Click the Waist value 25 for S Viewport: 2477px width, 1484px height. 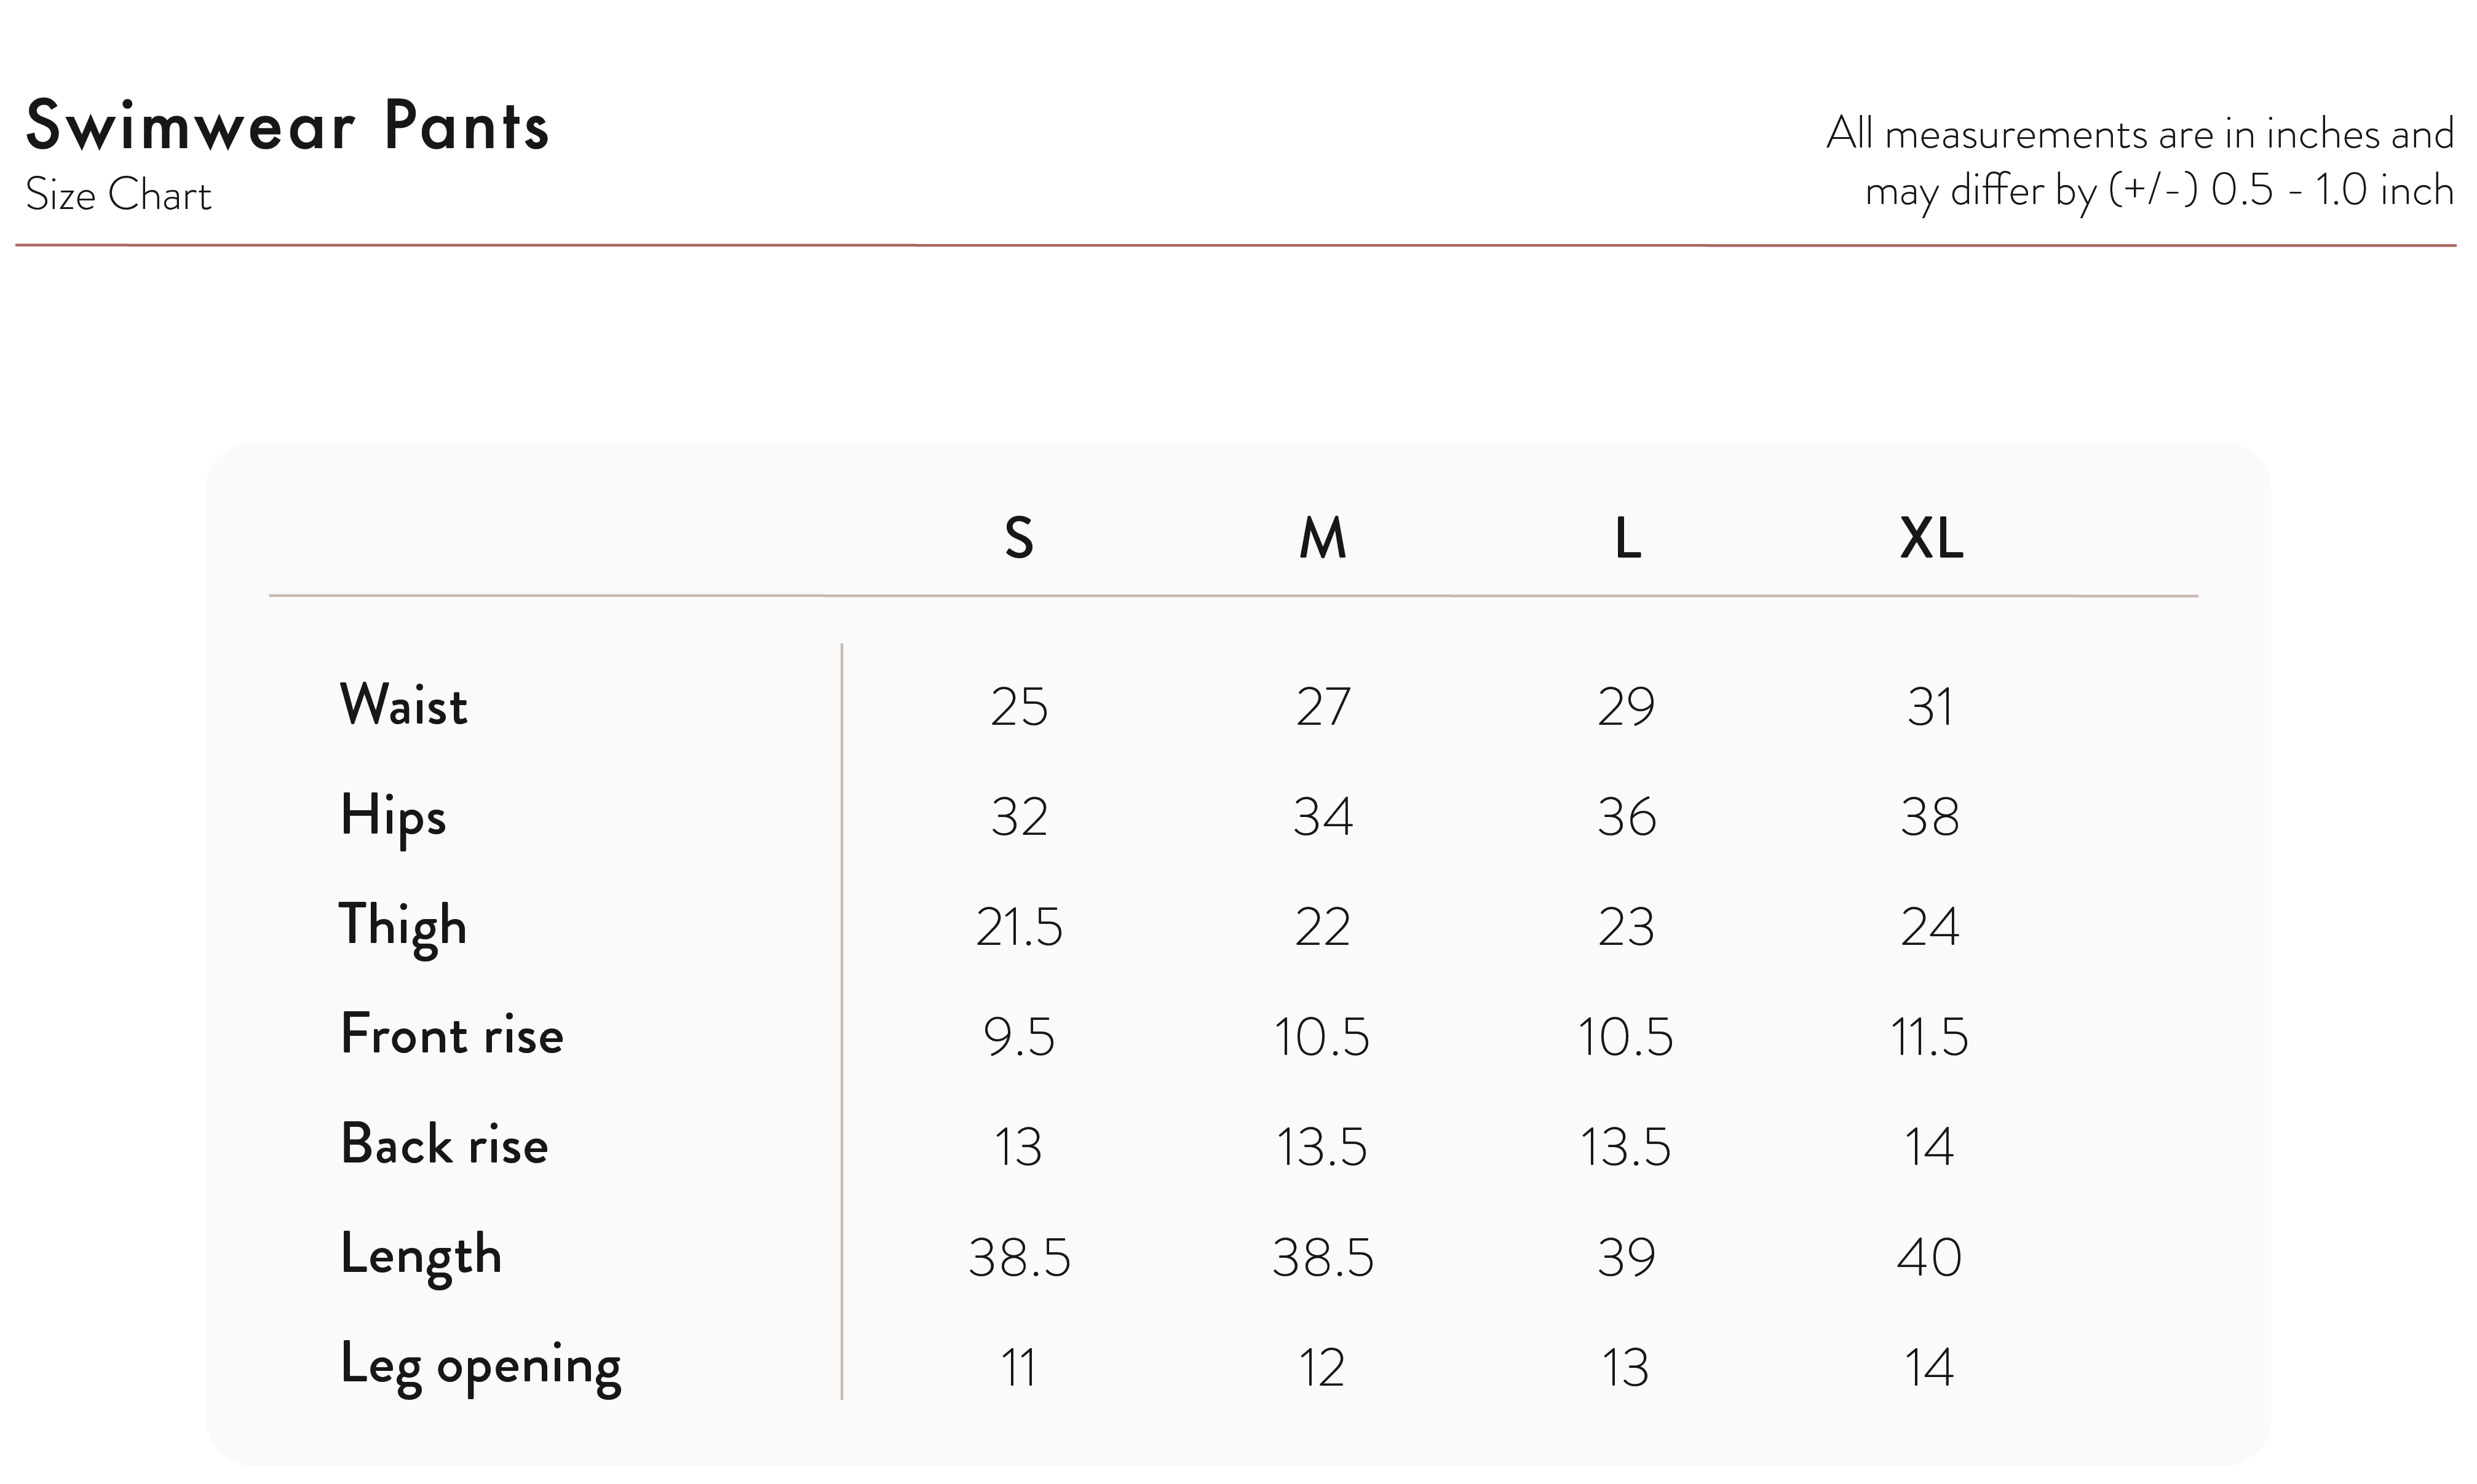(1019, 707)
